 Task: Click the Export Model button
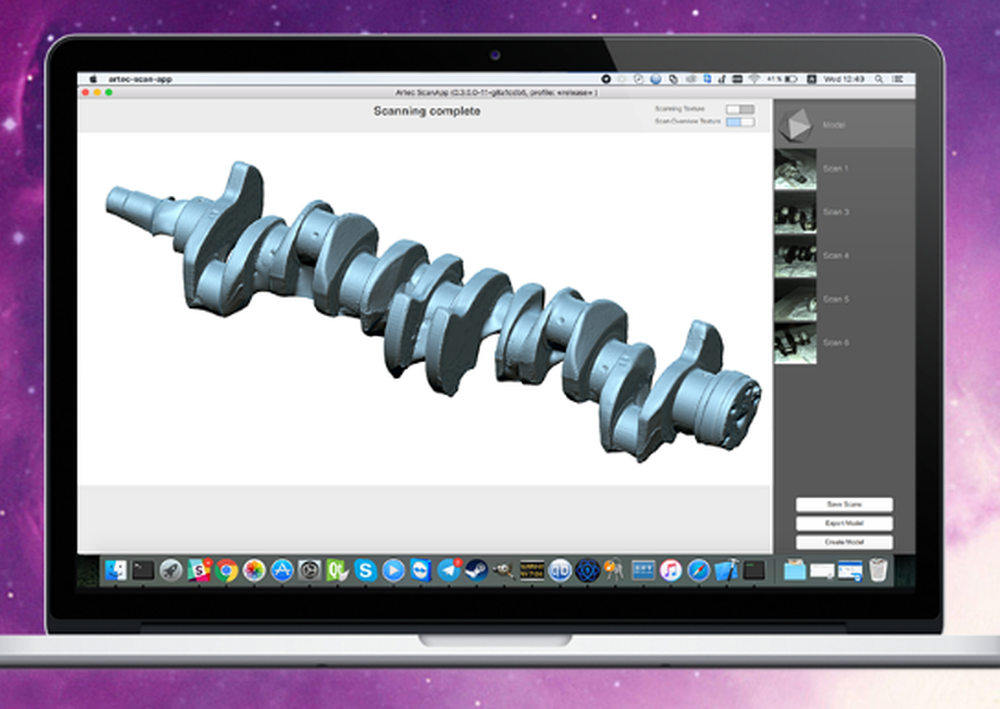844,523
